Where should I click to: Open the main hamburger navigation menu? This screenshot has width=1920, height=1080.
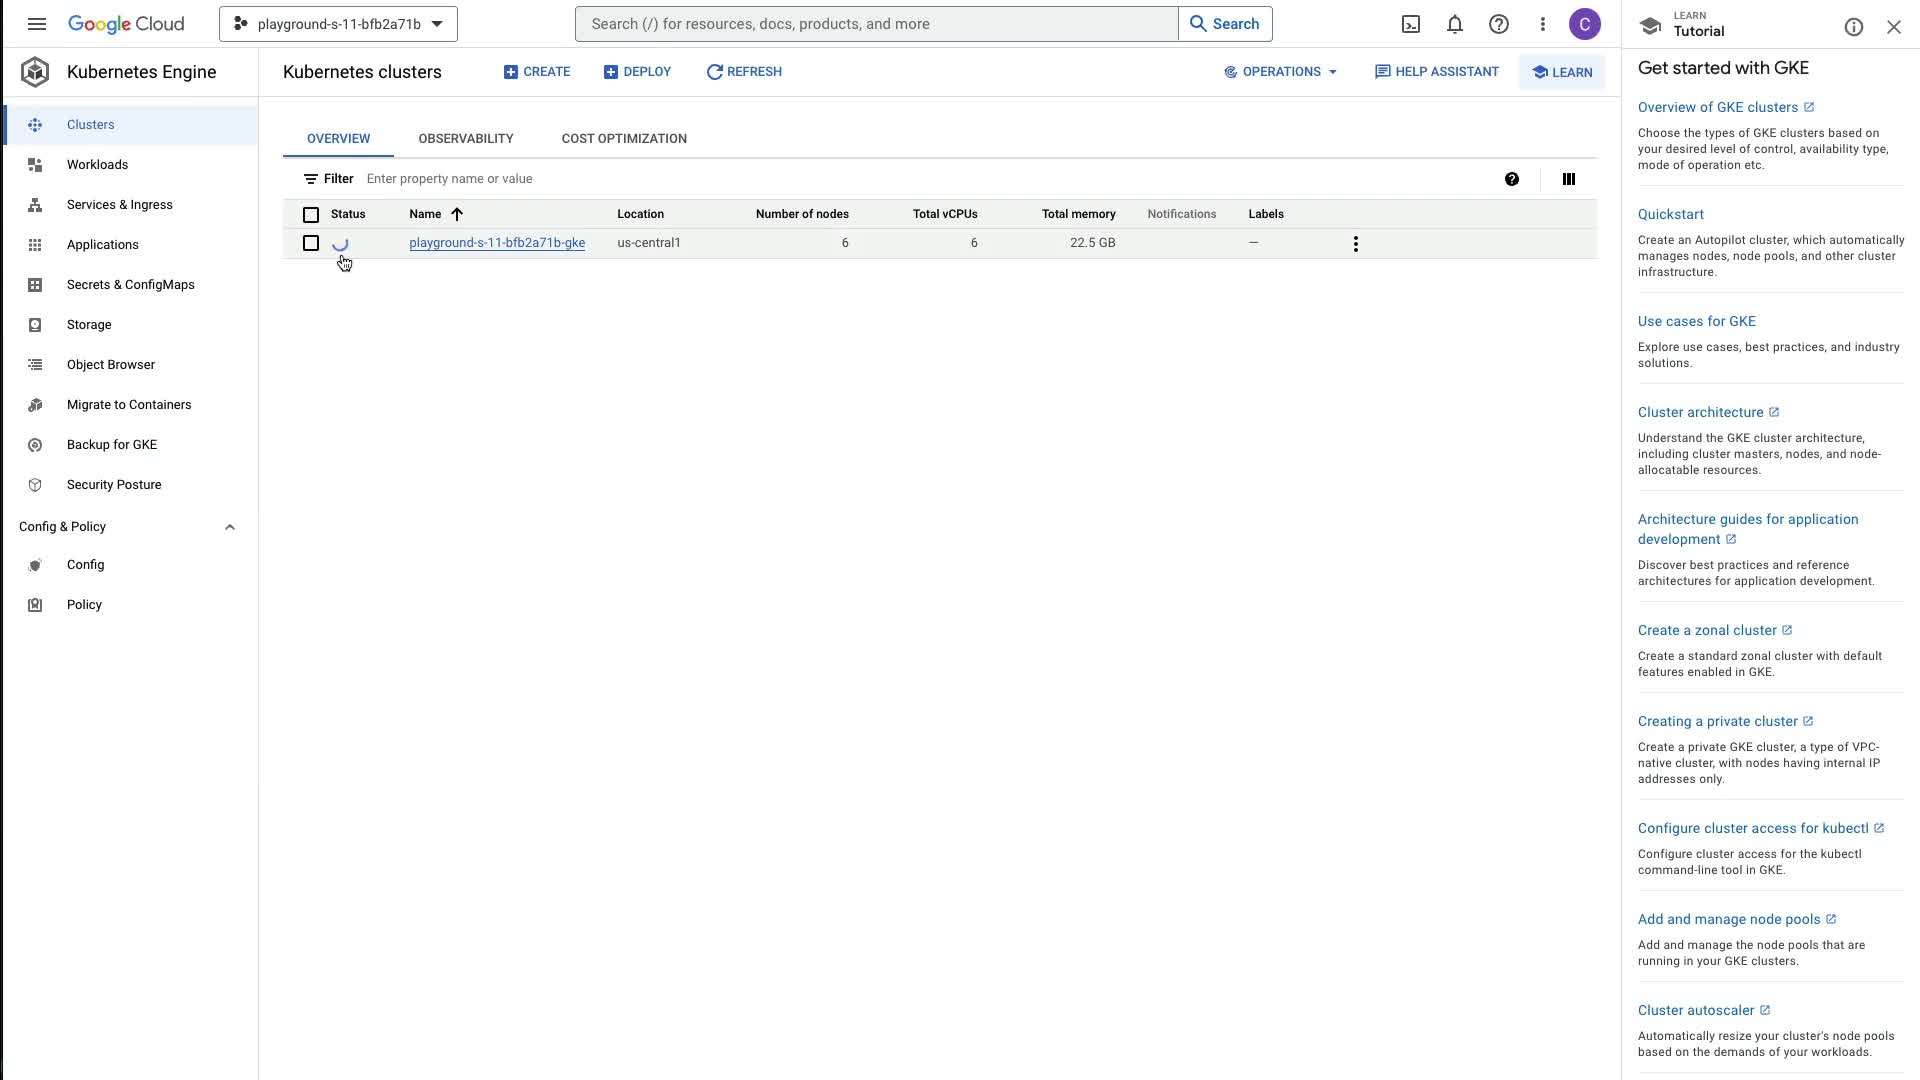click(x=37, y=24)
